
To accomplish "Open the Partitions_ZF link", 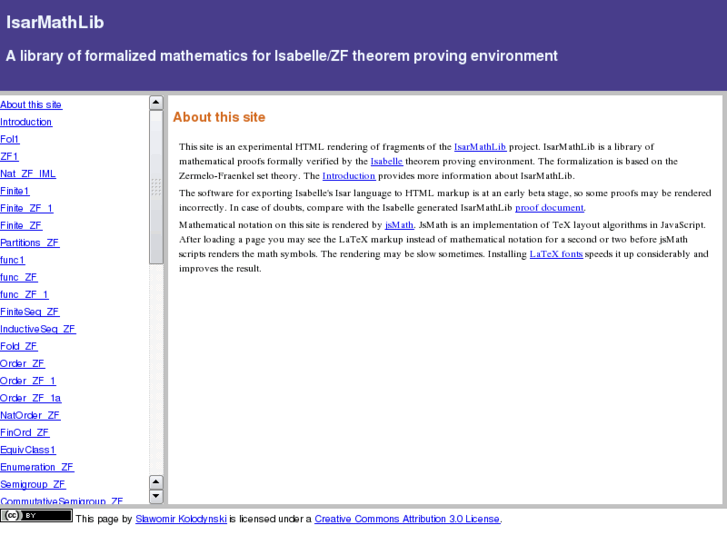I will (x=30, y=243).
